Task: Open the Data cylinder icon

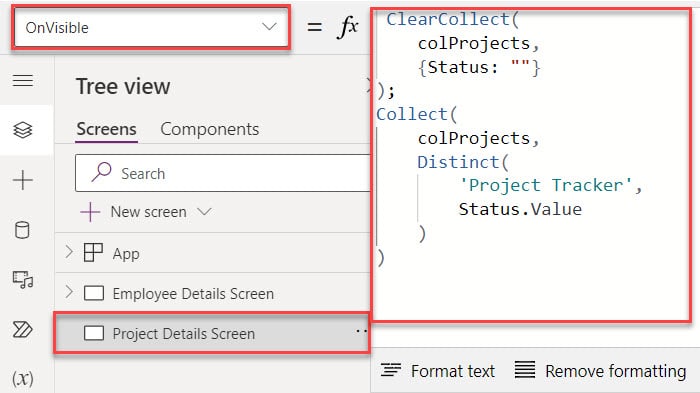Action: (22, 230)
